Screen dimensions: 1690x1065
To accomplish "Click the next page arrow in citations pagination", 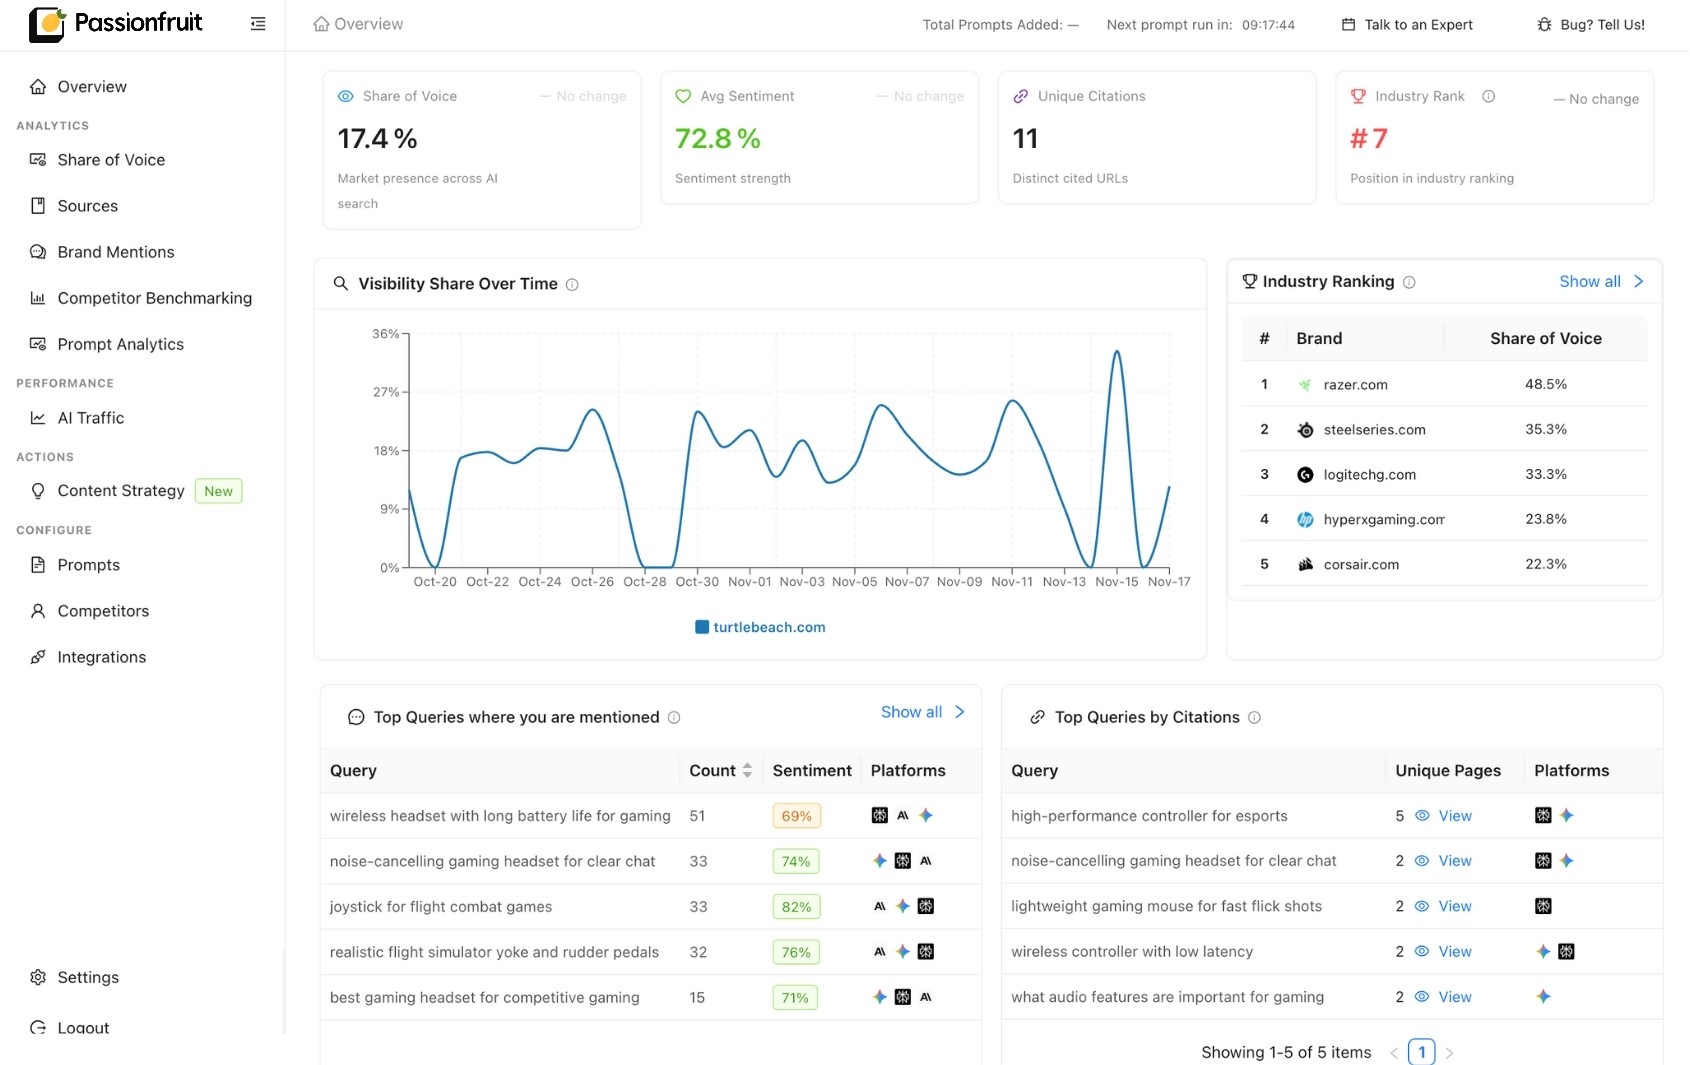I will 1449,1053.
